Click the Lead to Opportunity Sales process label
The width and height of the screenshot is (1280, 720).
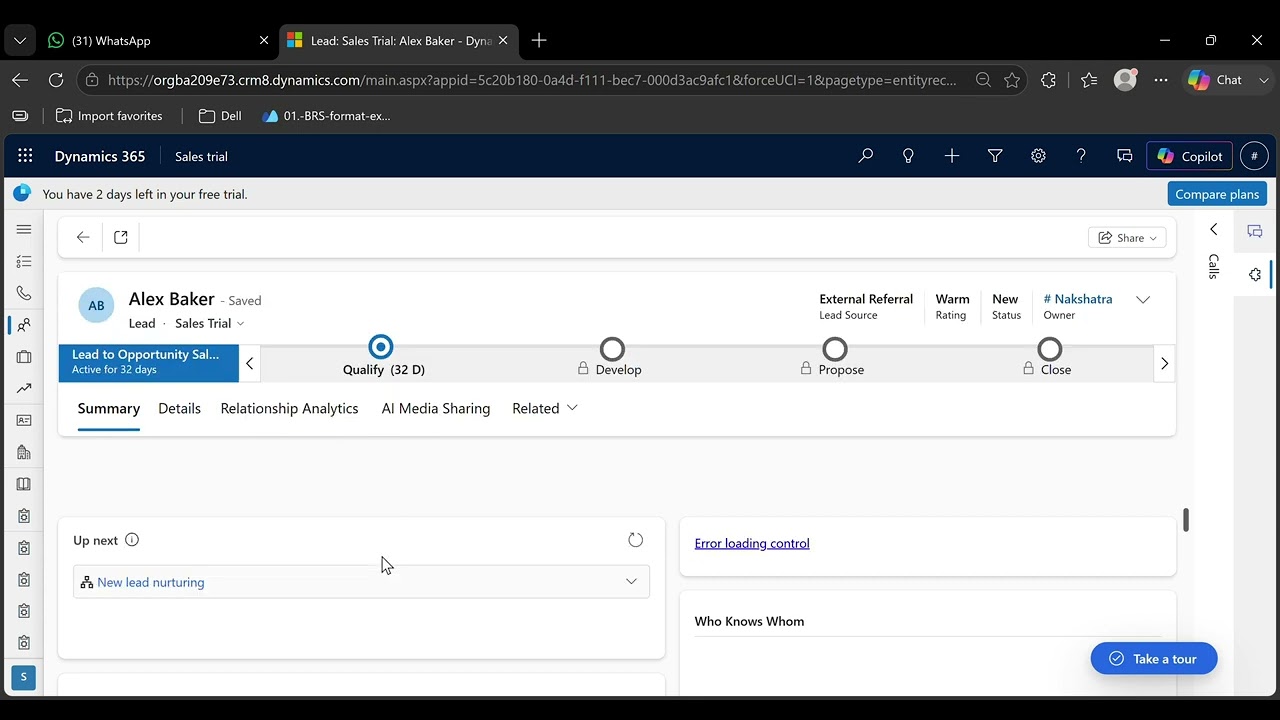coord(148,363)
